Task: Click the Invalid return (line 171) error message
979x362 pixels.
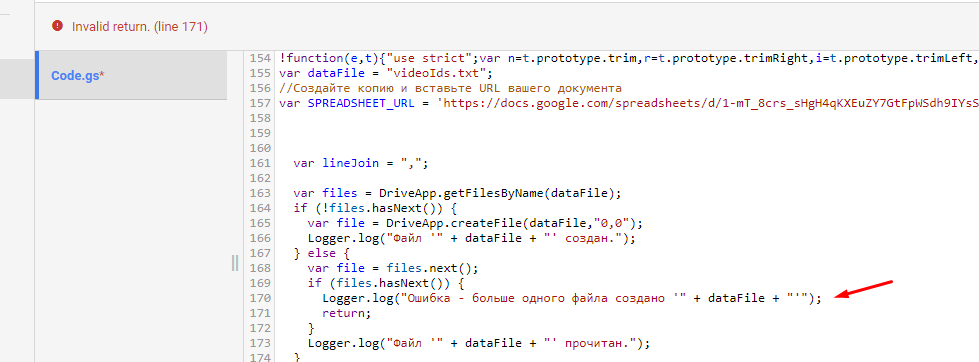Action: click(x=140, y=26)
